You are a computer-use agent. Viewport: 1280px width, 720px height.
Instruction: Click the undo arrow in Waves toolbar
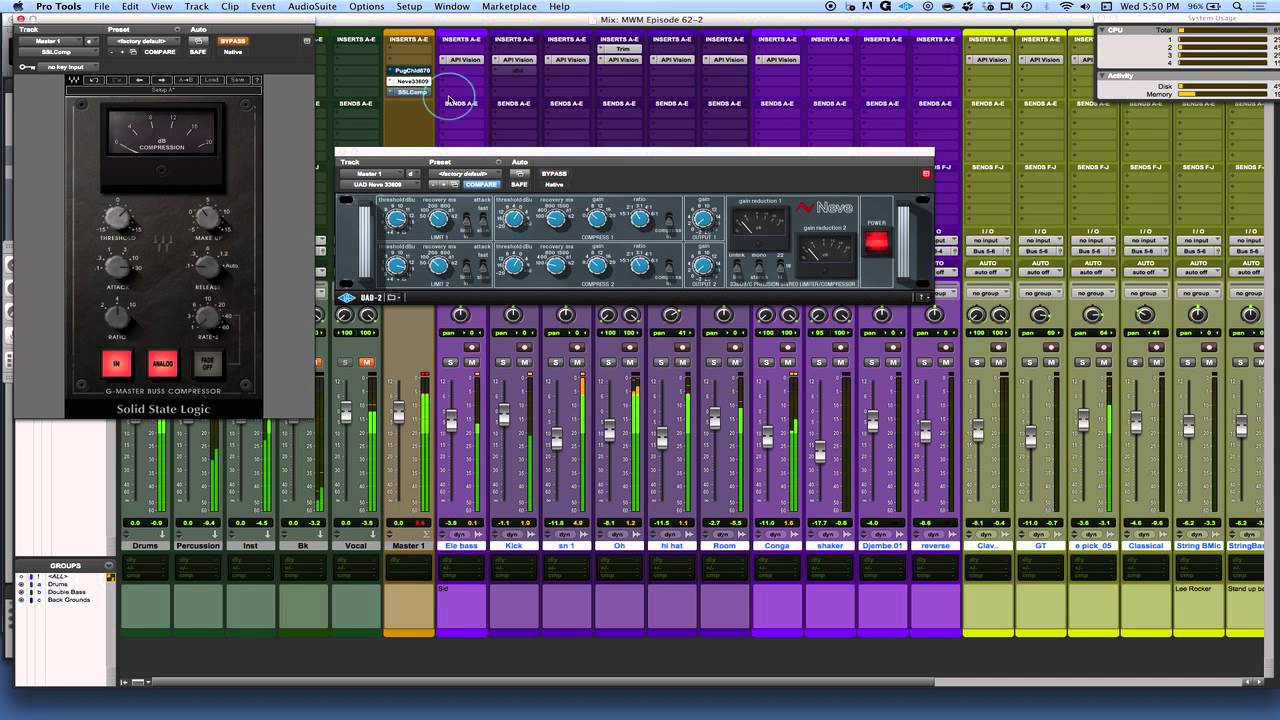coord(95,80)
